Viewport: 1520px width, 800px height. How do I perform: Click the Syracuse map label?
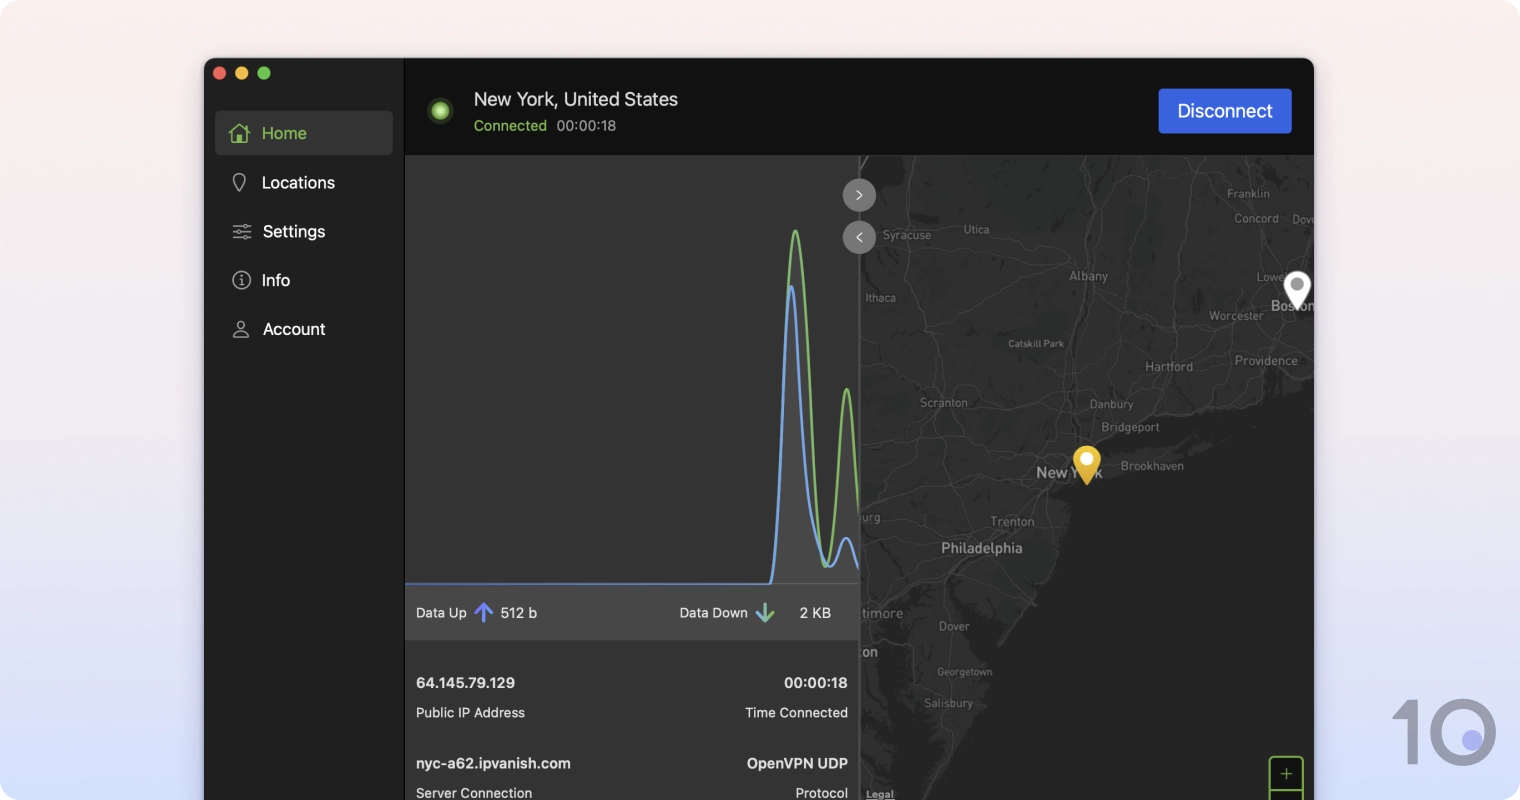[x=907, y=235]
